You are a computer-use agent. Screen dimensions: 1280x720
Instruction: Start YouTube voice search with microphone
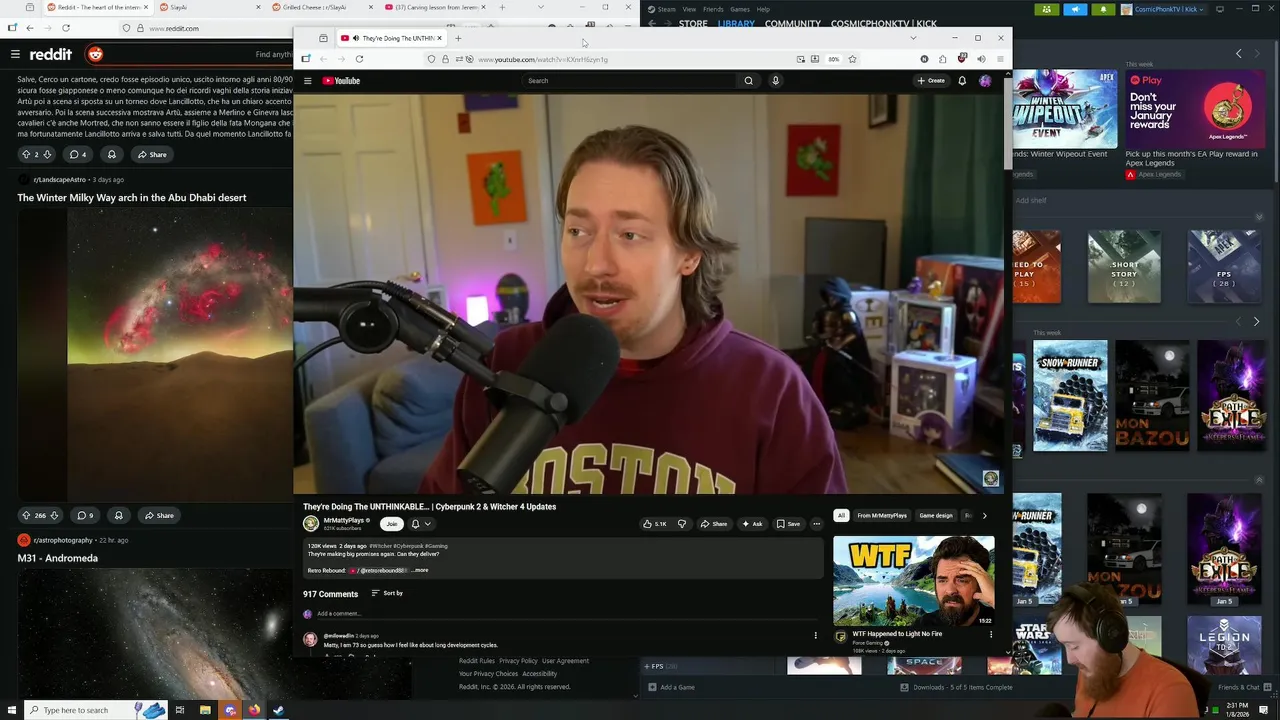775,81
